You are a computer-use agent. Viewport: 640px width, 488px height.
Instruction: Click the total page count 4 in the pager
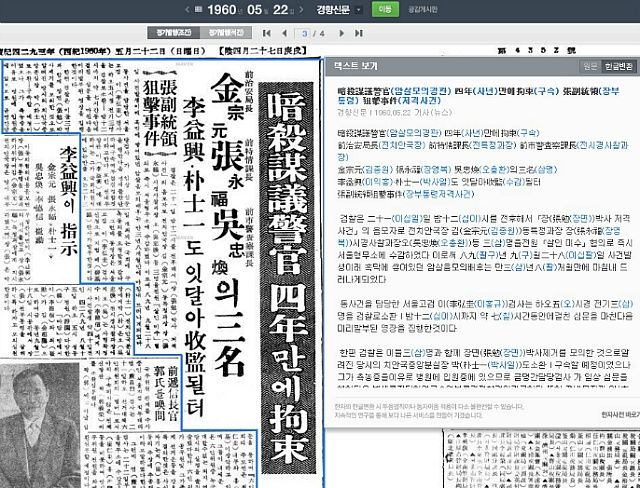322,33
